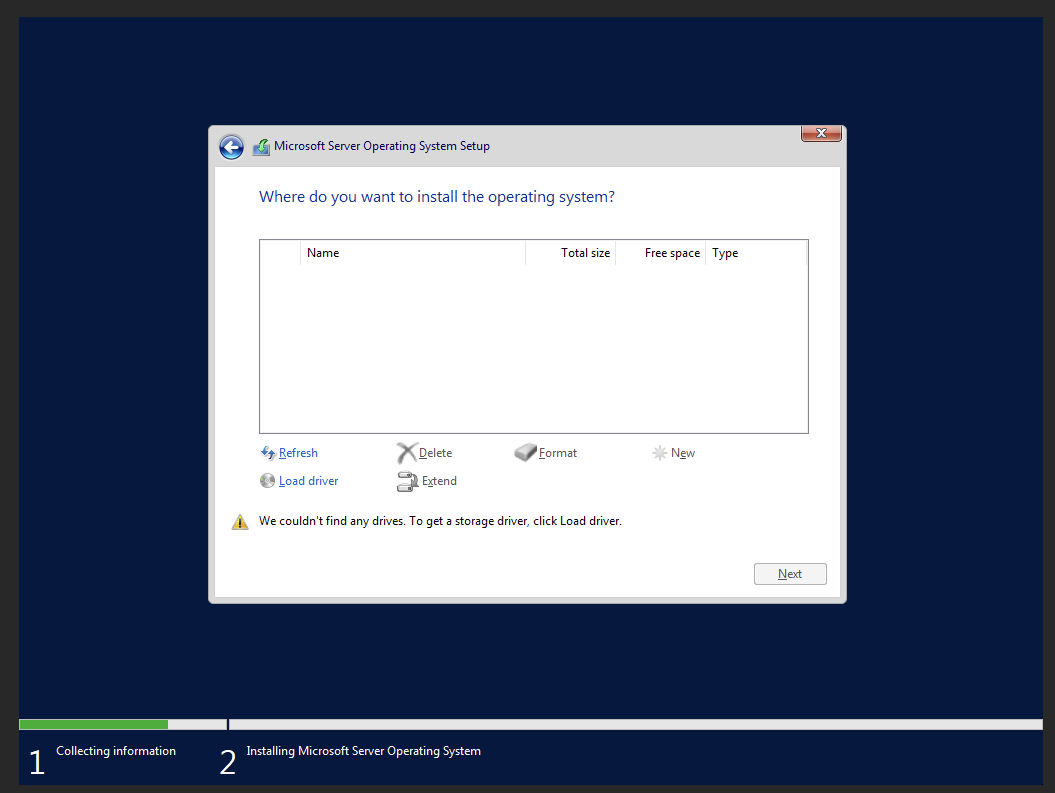Click the New partition starburst icon
The height and width of the screenshot is (793, 1055).
pyautogui.click(x=659, y=453)
